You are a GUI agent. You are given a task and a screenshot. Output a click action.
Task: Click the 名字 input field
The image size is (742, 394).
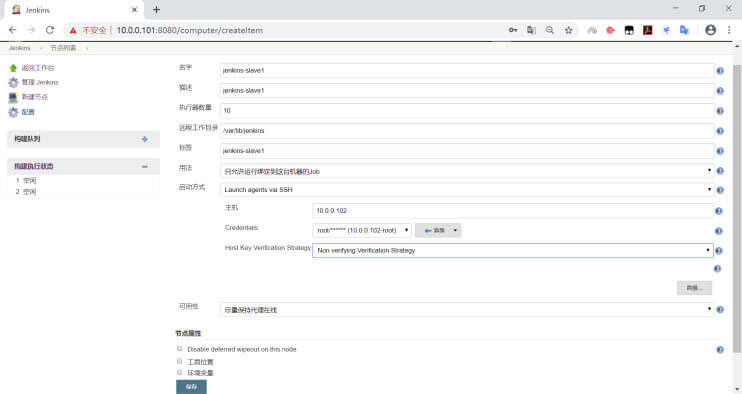coord(467,70)
